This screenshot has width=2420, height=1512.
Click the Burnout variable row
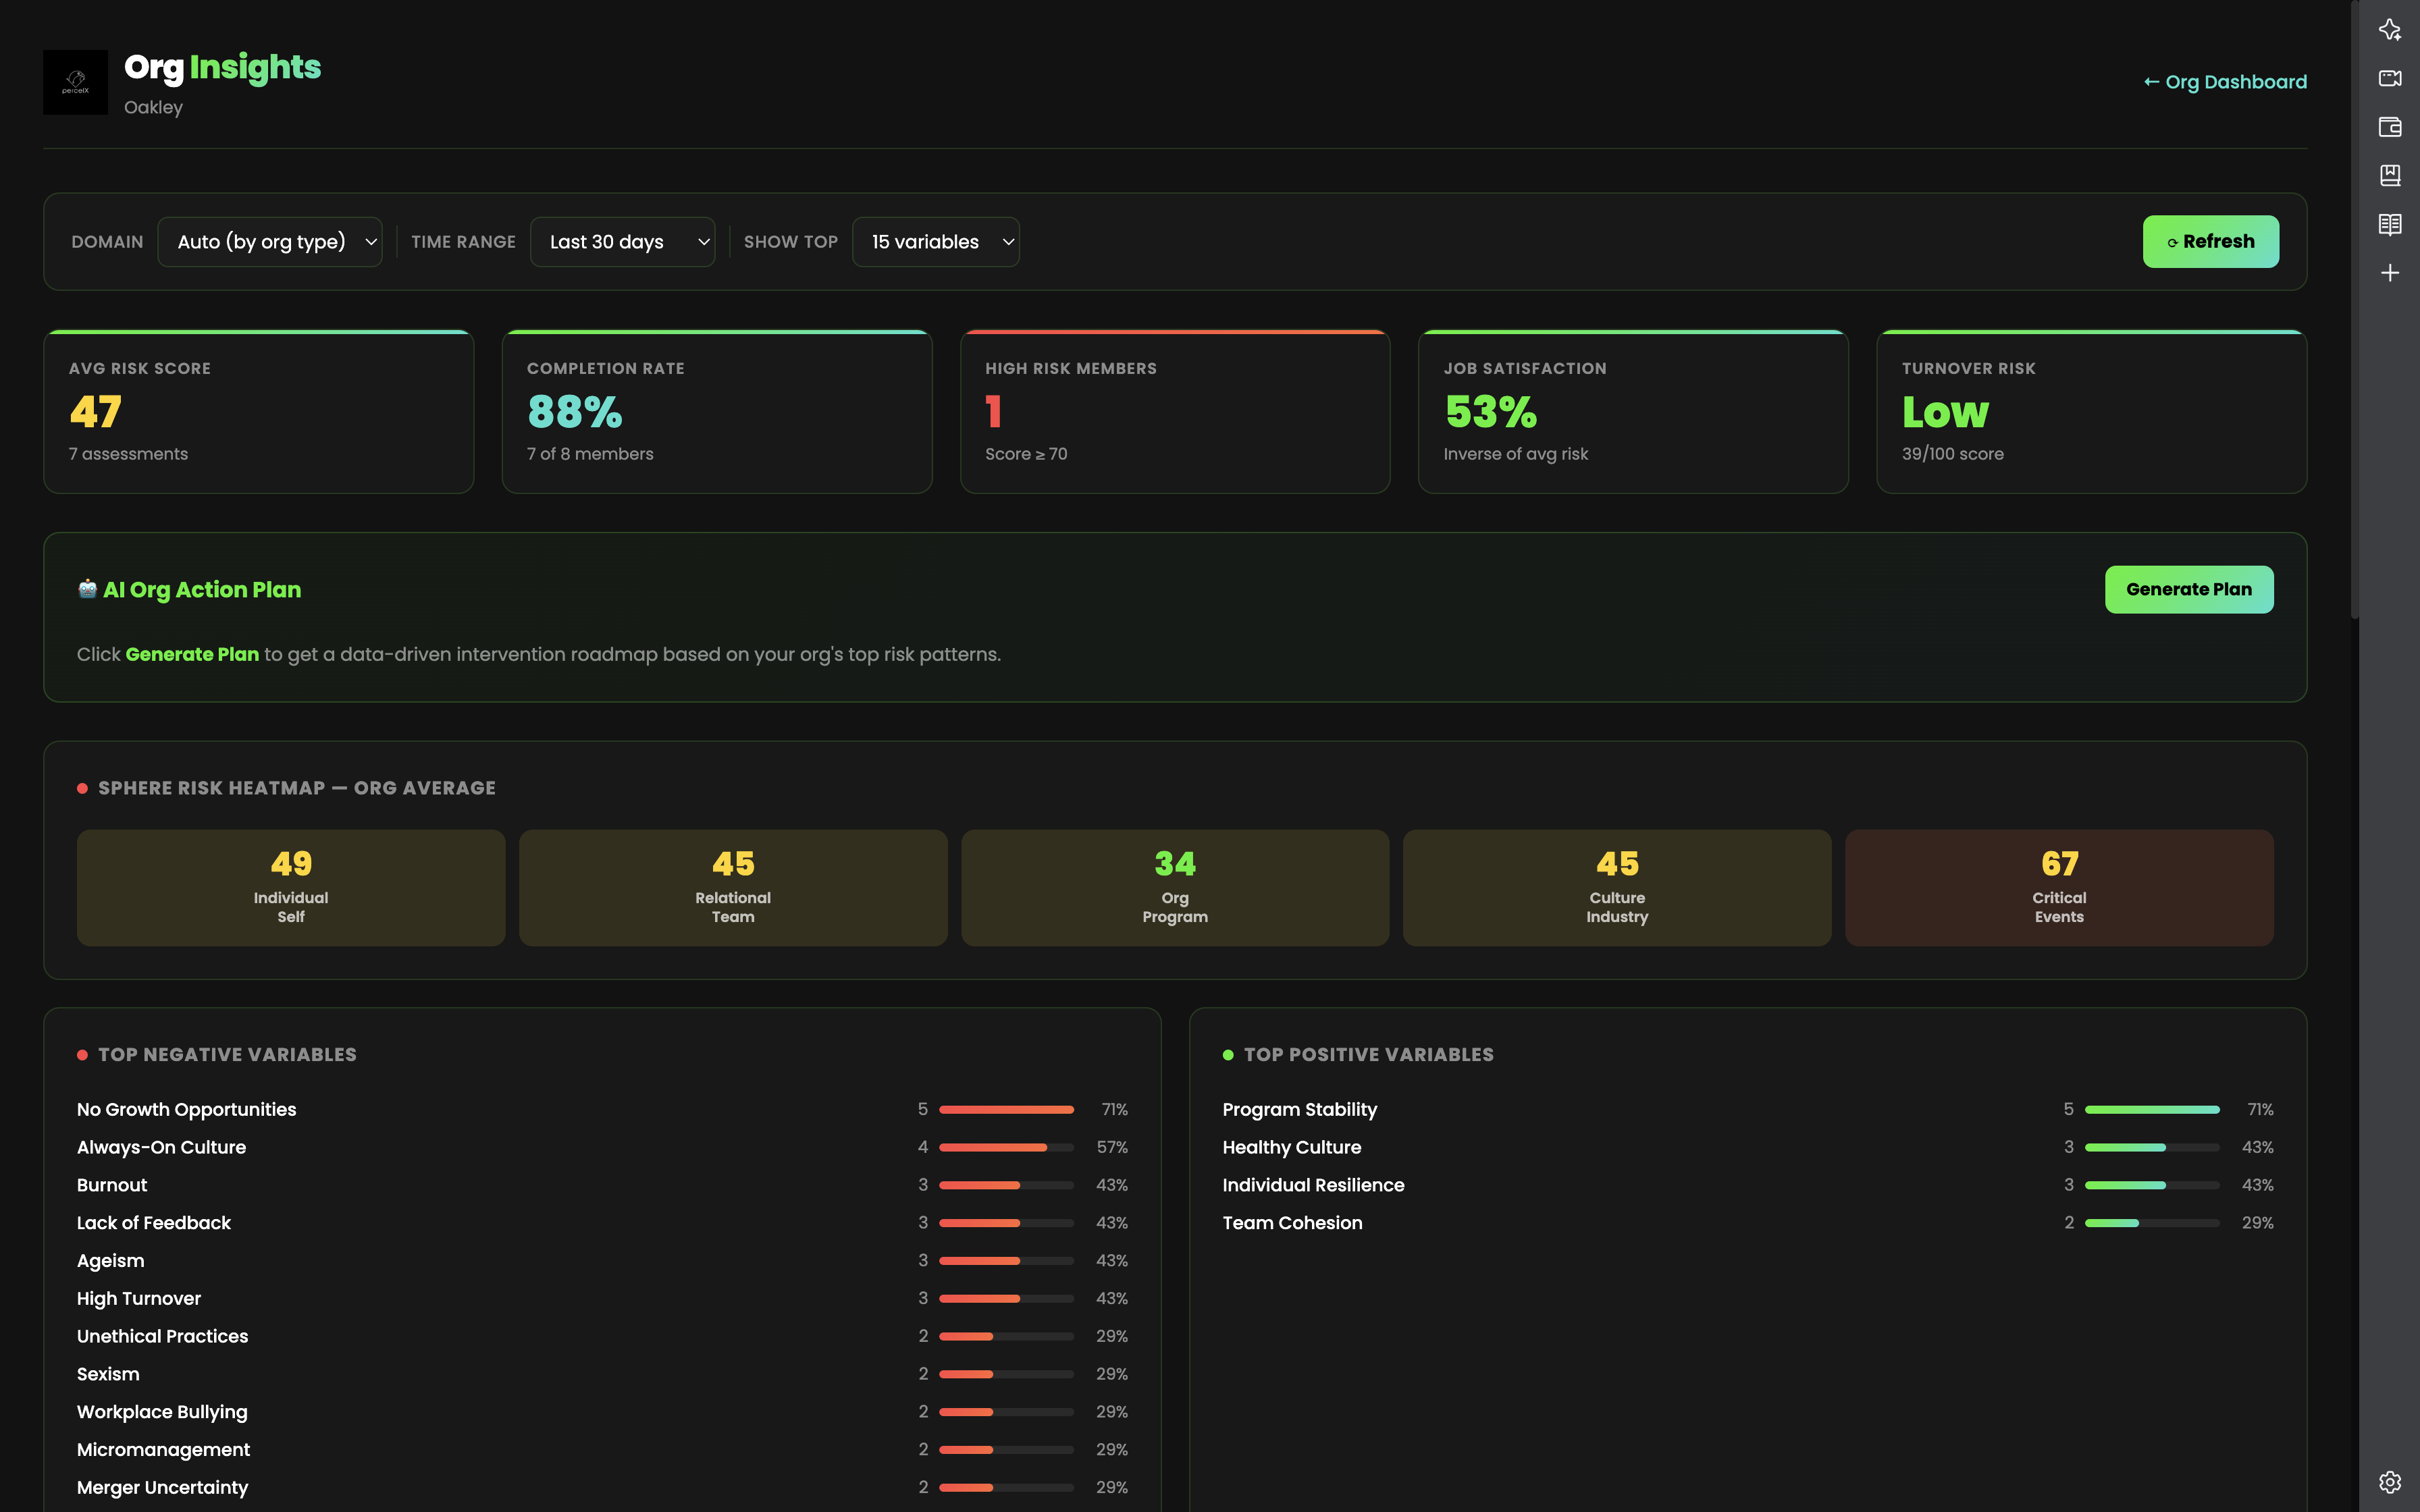[602, 1185]
